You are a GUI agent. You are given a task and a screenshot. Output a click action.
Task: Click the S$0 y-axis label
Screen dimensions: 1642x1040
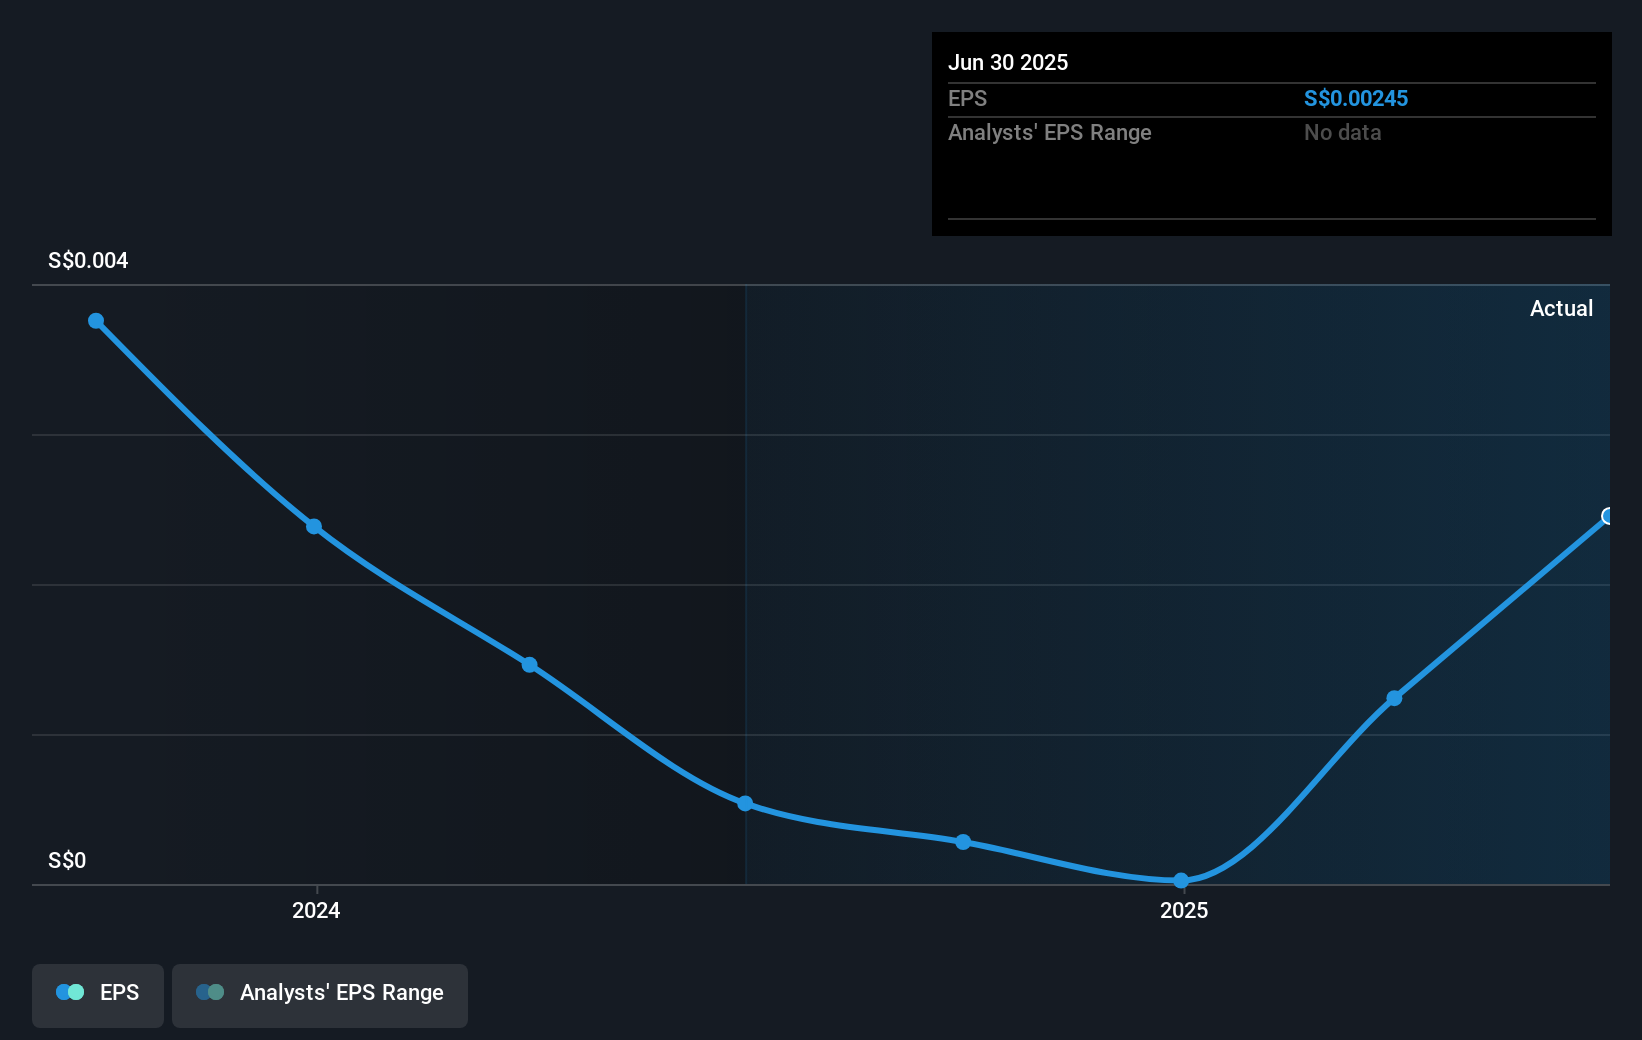(x=67, y=860)
